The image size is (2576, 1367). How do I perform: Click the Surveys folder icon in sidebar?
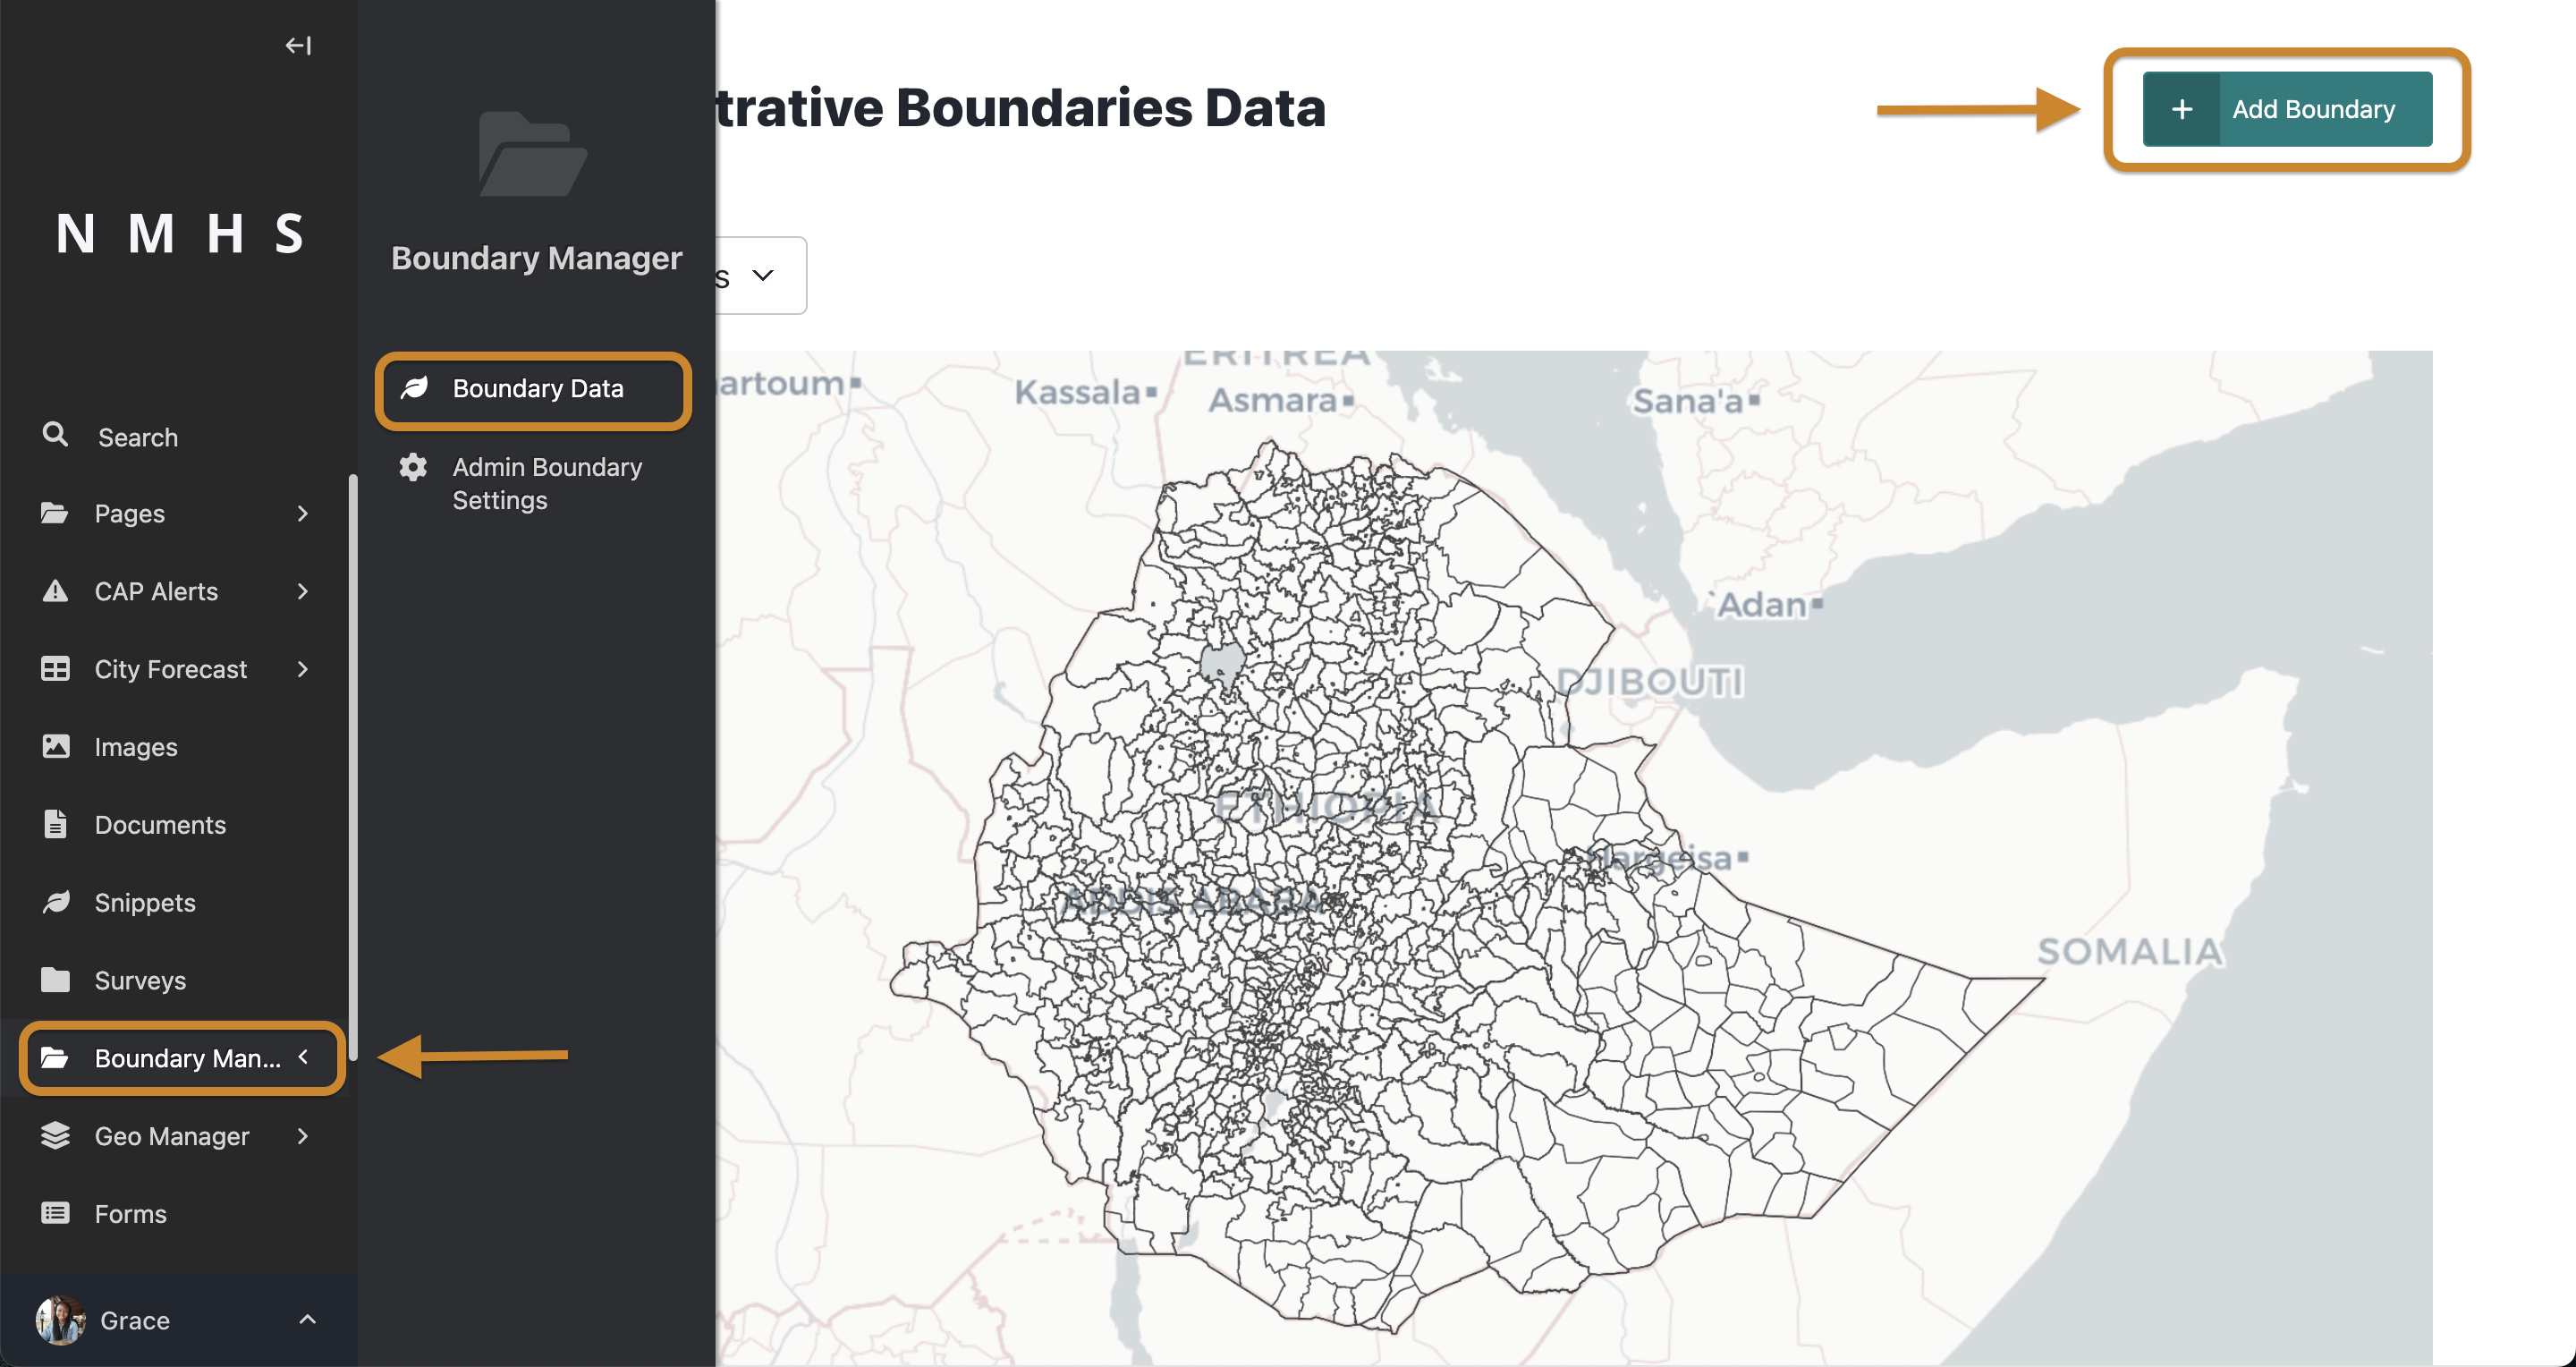[55, 979]
